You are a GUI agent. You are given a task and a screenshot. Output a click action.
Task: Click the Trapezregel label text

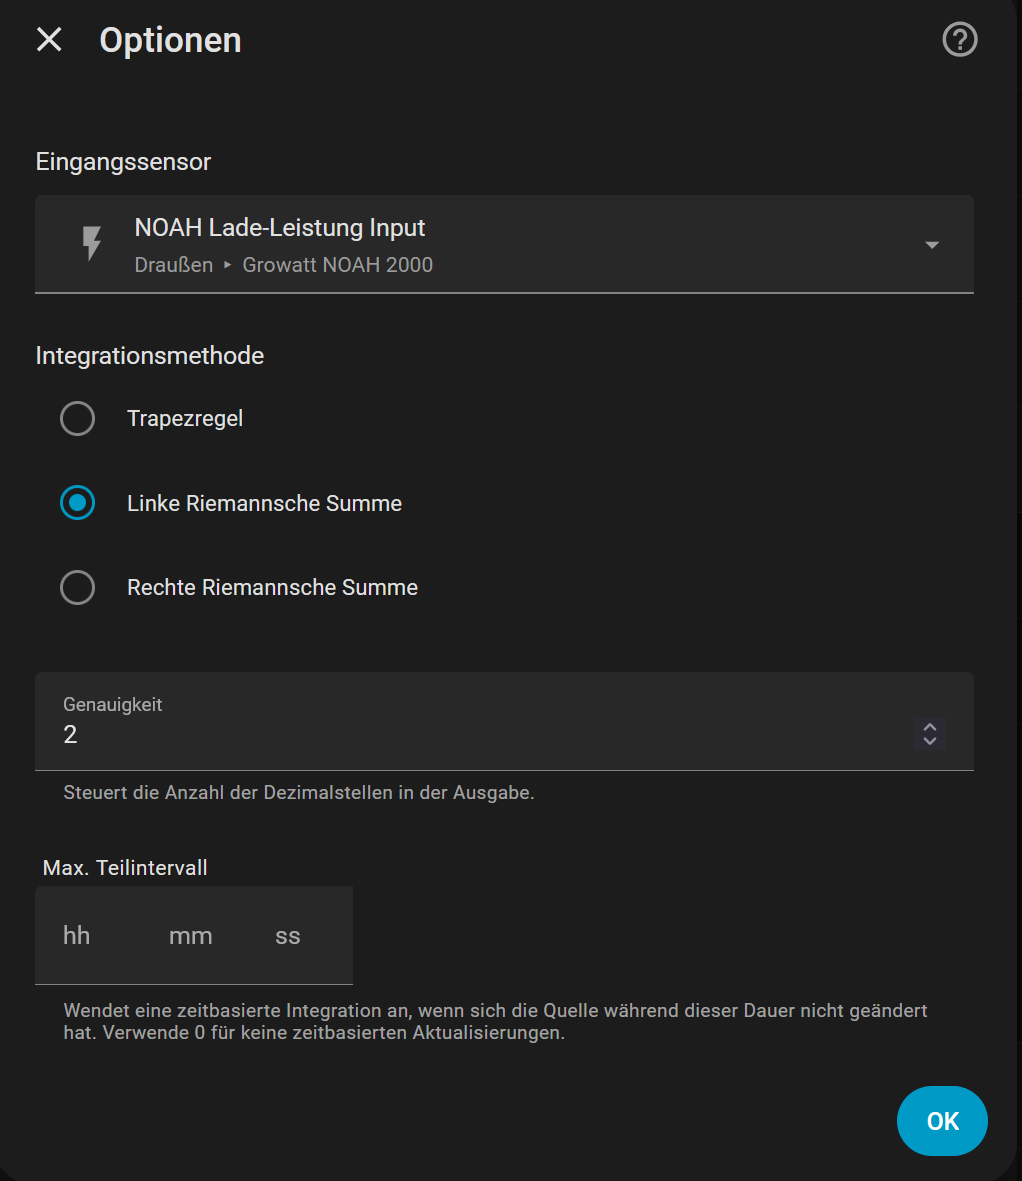pos(185,419)
